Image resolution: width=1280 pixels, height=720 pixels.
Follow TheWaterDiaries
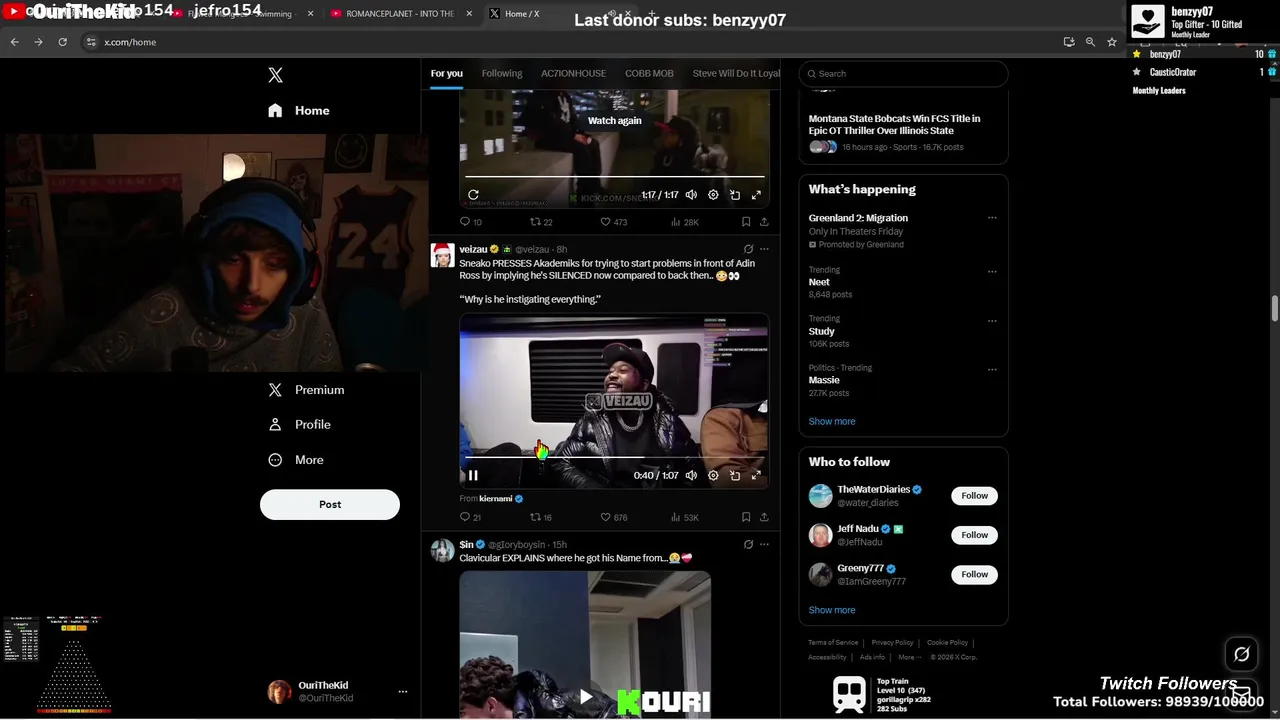[974, 496]
